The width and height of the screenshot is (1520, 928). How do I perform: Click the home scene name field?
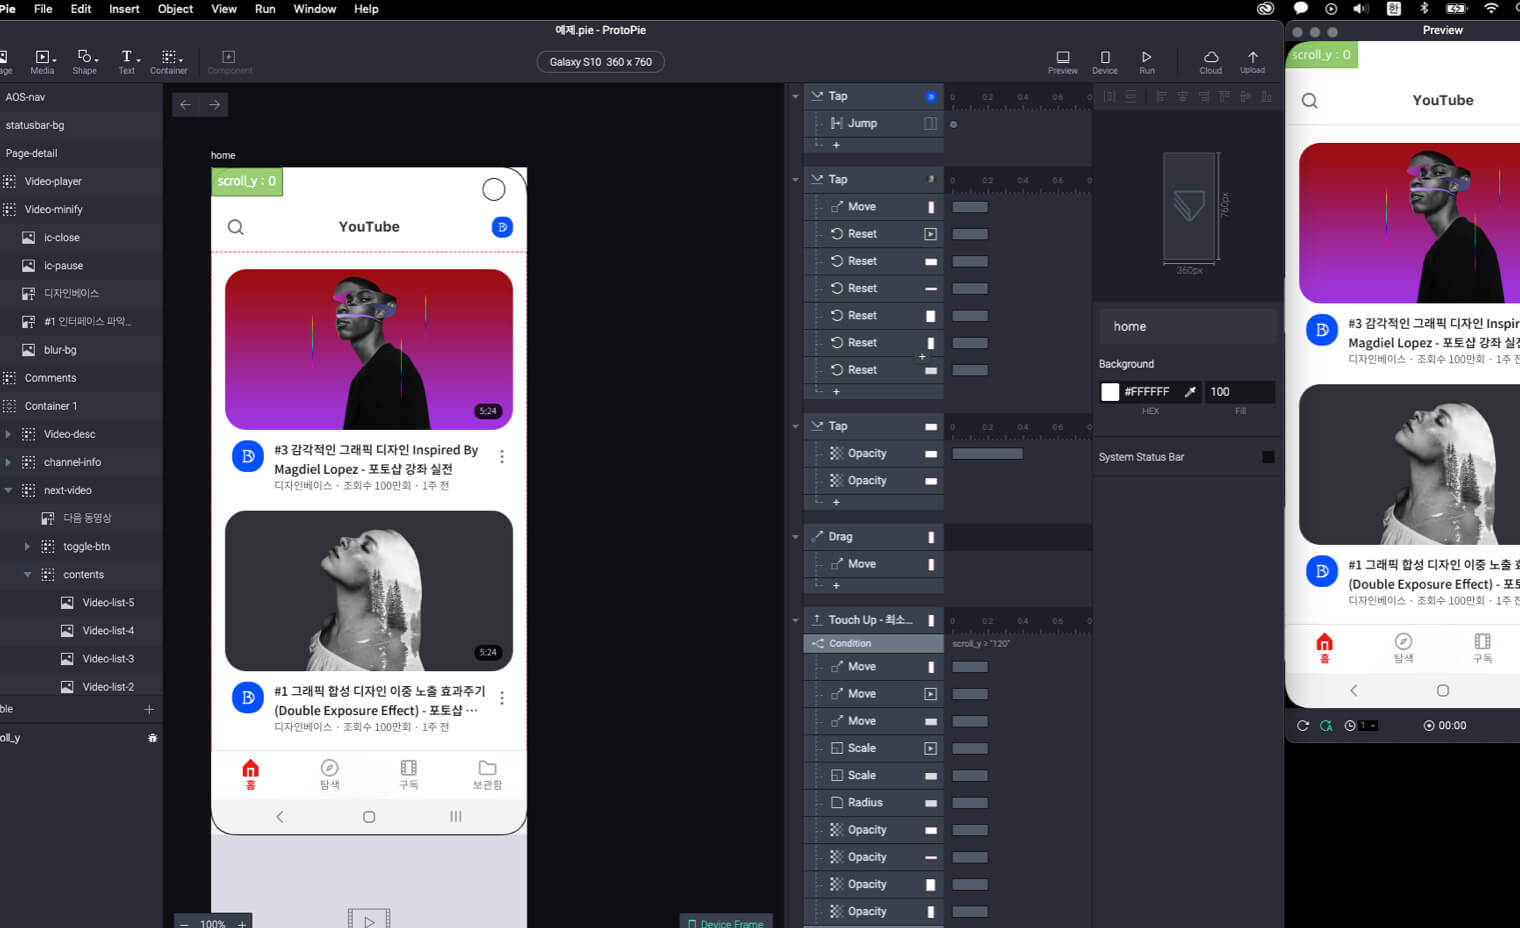coord(1188,327)
